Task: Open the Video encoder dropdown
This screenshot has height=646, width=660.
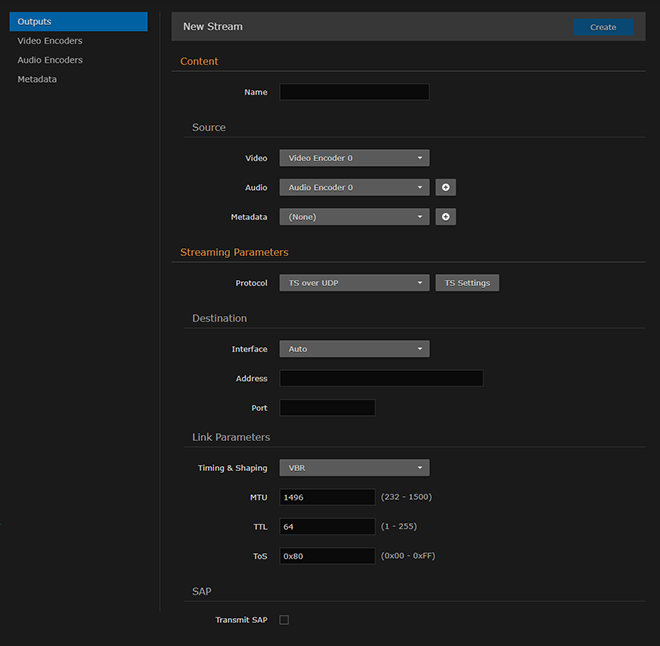Action: (354, 158)
